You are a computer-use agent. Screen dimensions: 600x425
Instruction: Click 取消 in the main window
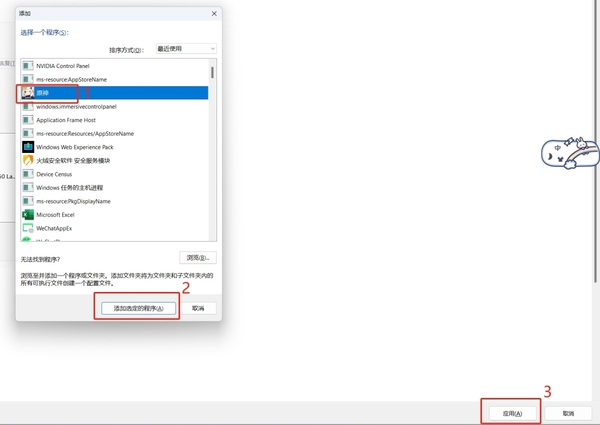pyautogui.click(x=568, y=412)
